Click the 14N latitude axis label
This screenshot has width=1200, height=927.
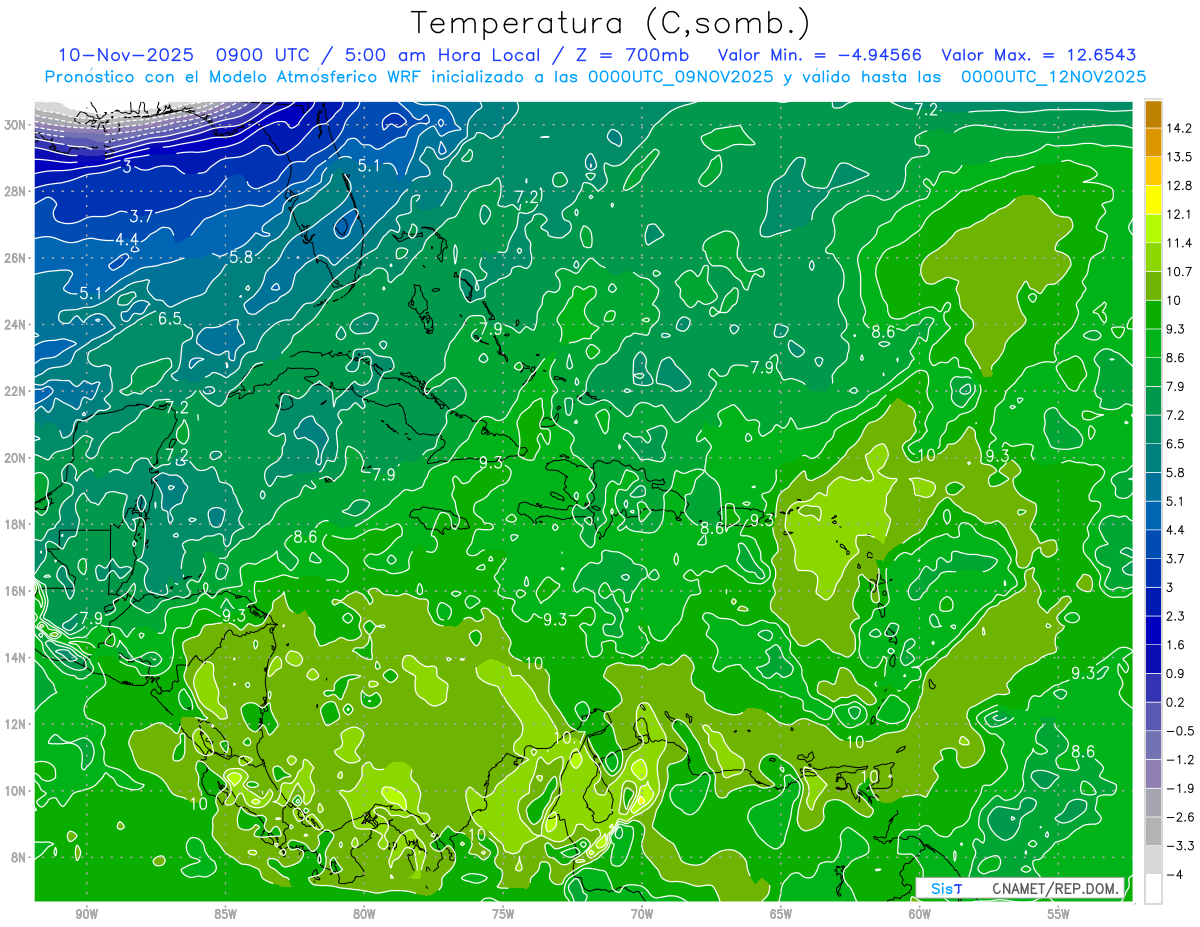[15, 657]
